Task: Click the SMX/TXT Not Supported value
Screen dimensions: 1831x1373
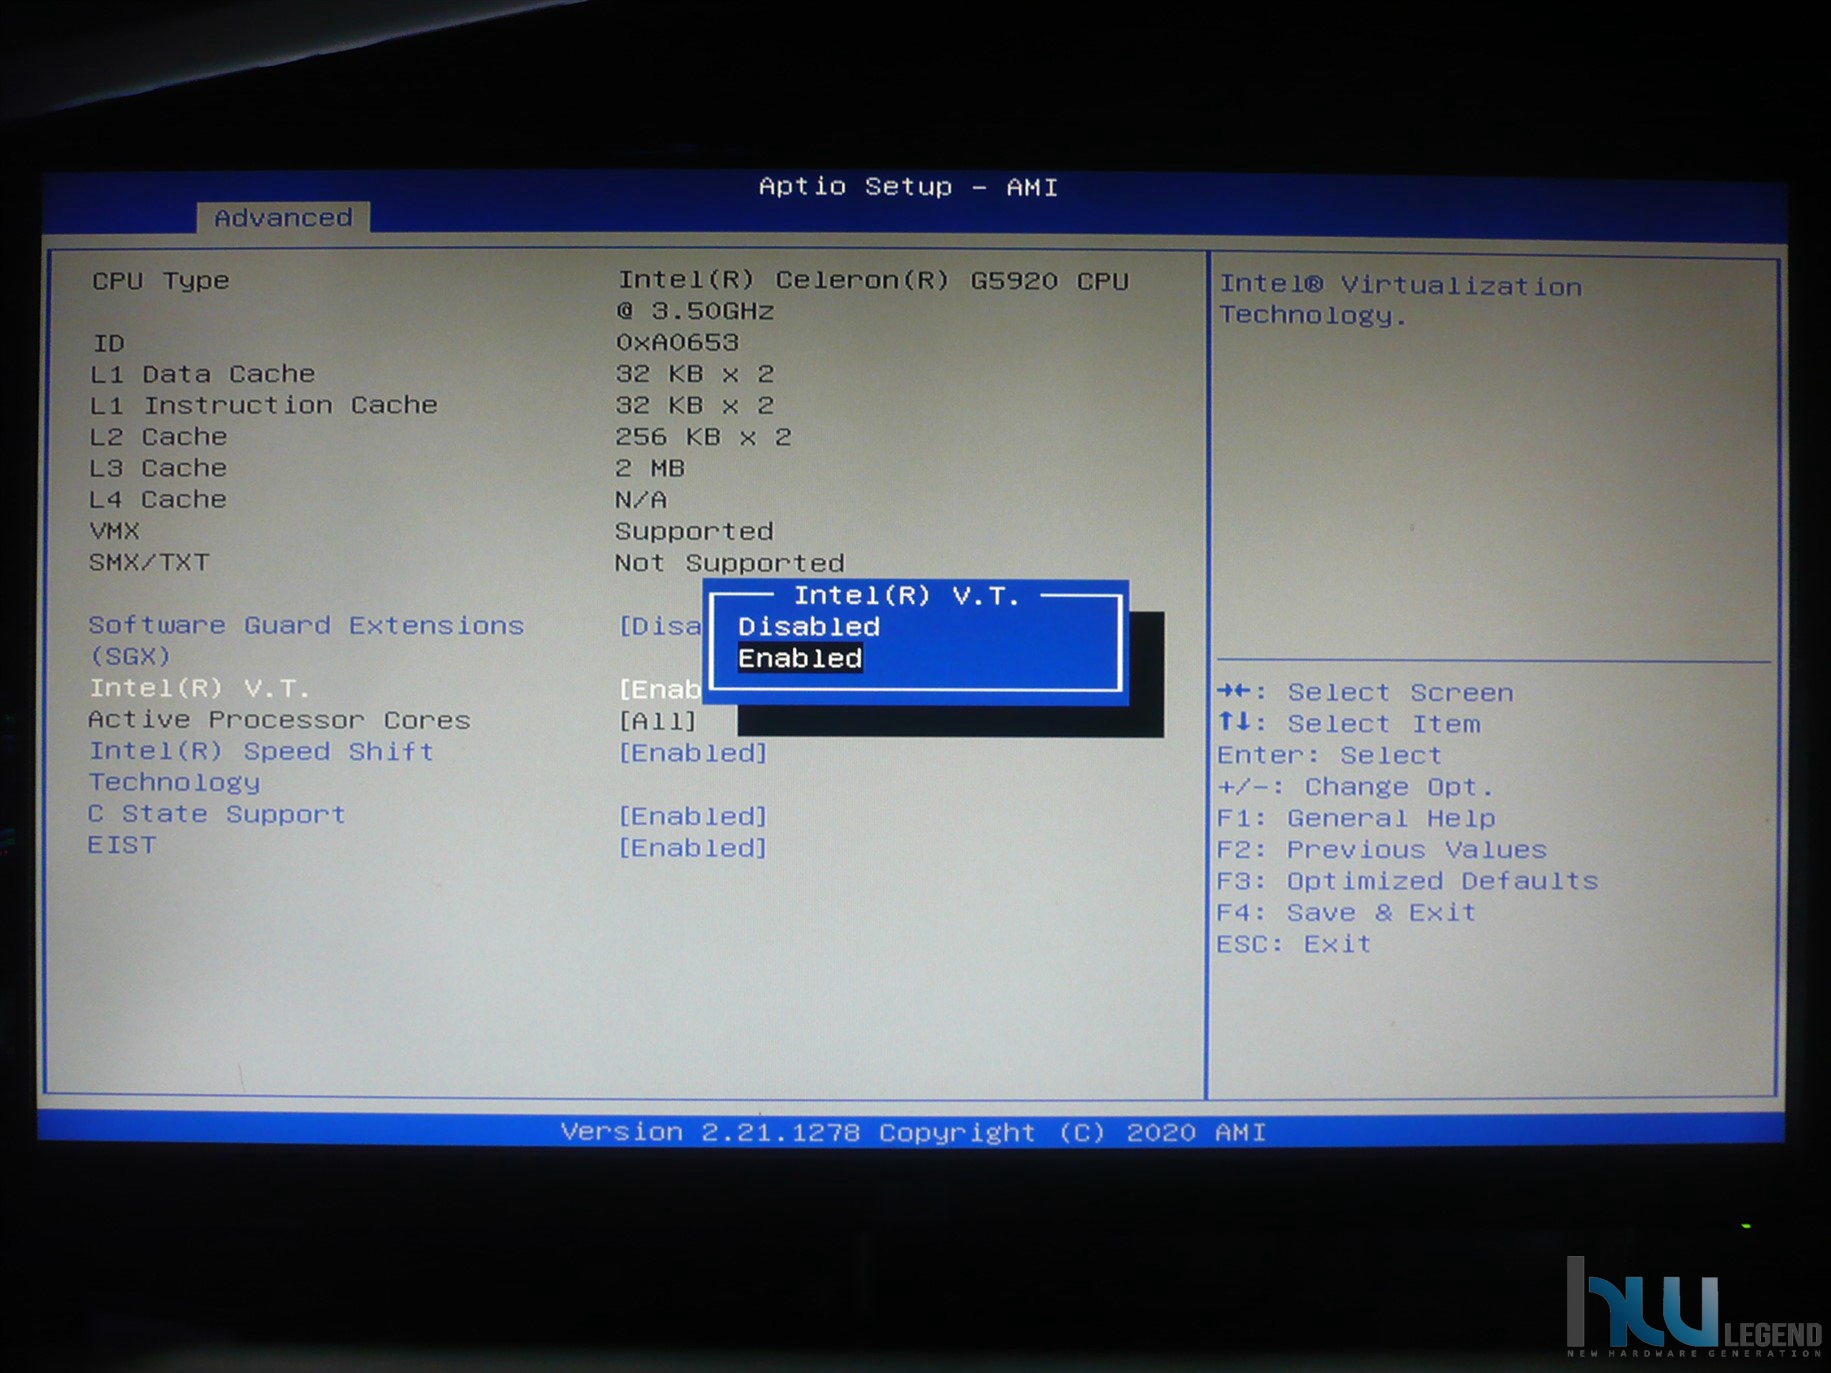Action: [x=729, y=563]
